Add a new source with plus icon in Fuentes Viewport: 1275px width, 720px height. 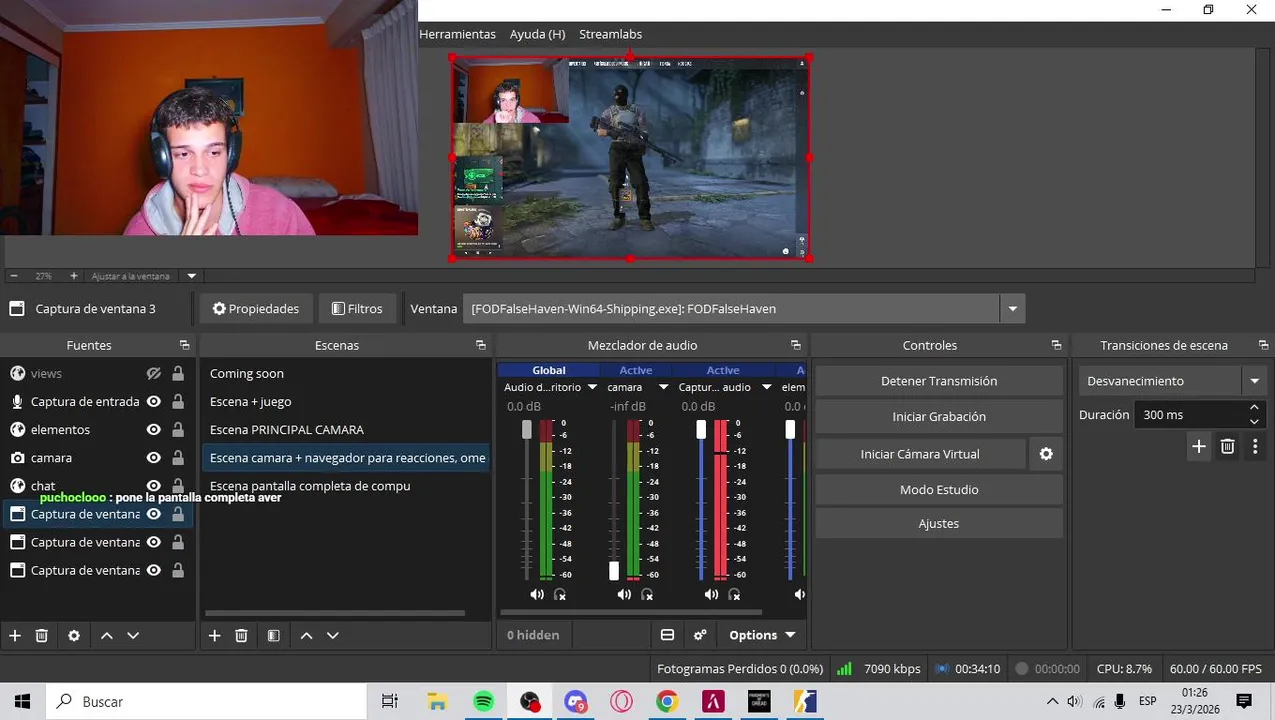(14, 635)
